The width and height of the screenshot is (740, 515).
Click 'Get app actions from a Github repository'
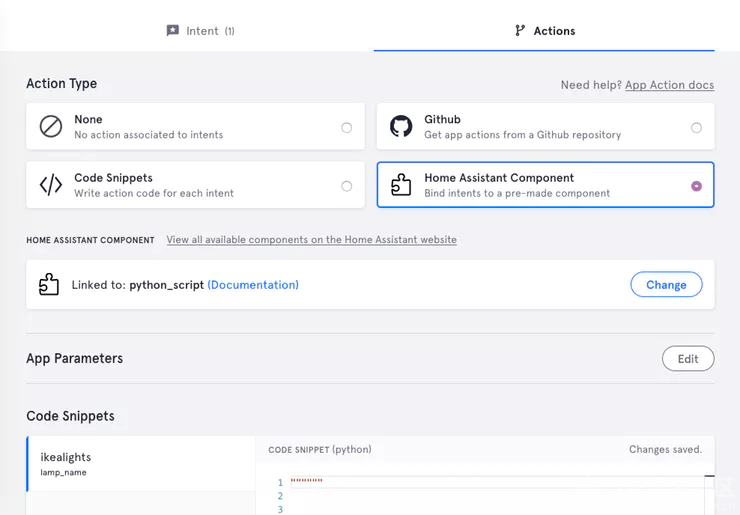click(522, 135)
